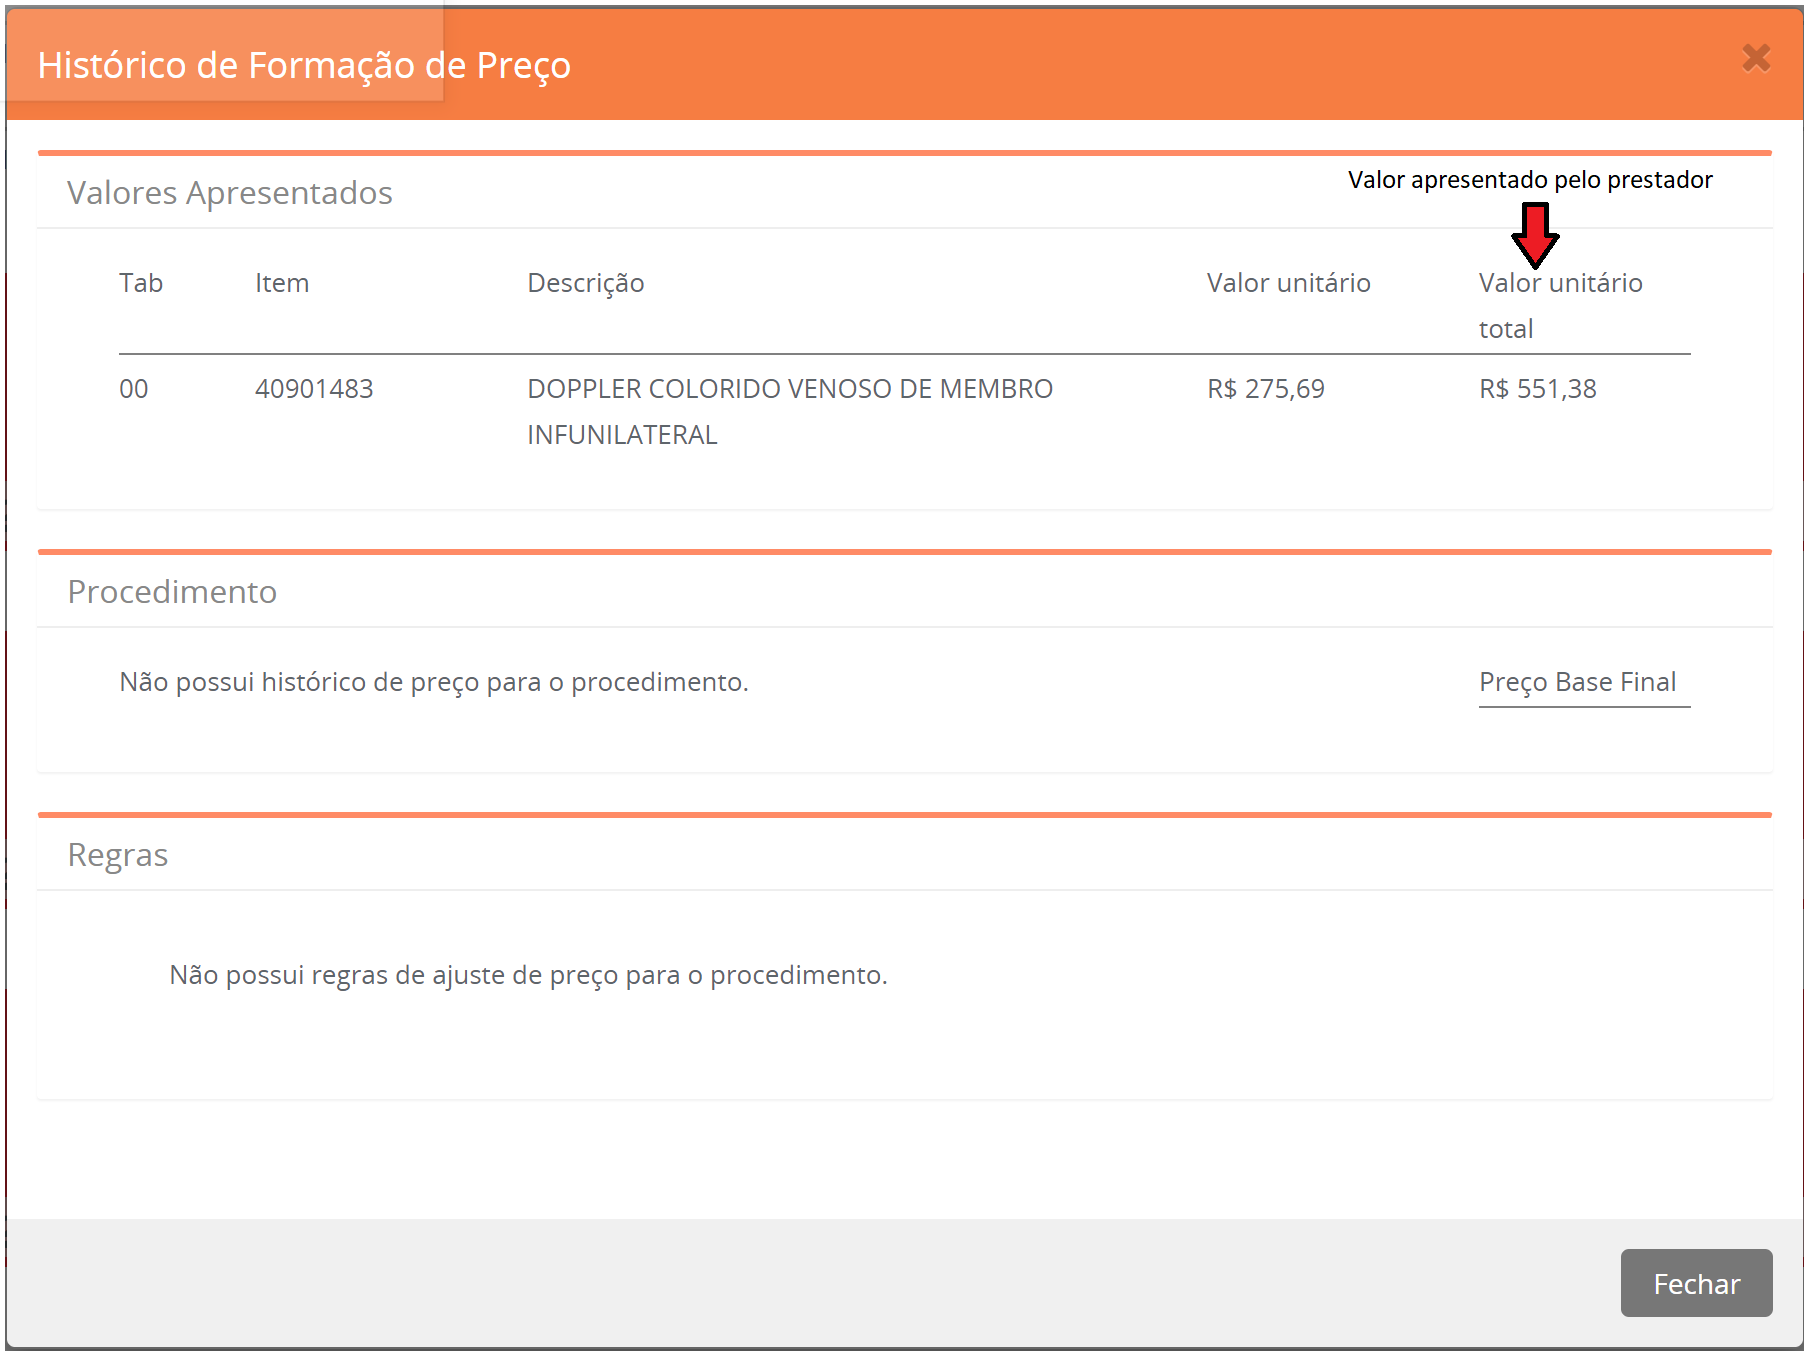1809x1359 pixels.
Task: Click the Item column header
Action: [282, 283]
